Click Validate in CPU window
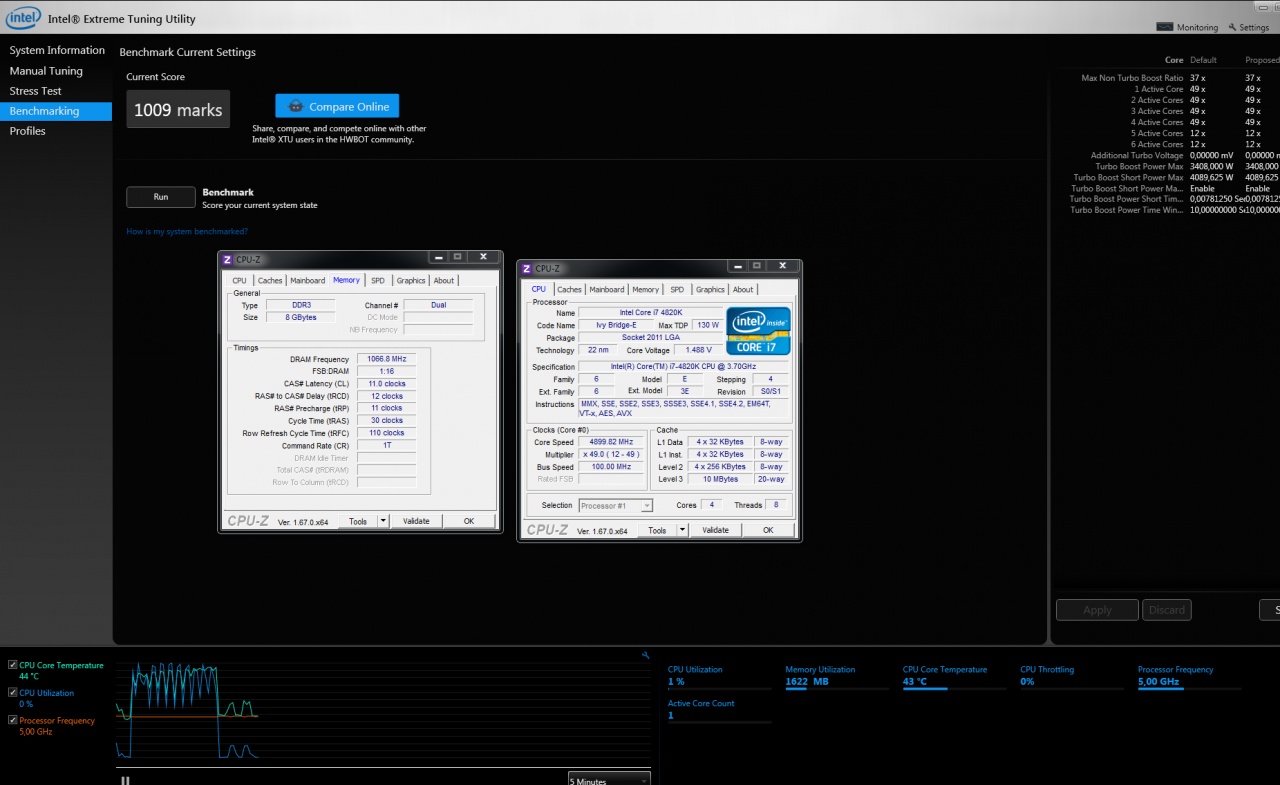1280x785 pixels. [x=715, y=530]
